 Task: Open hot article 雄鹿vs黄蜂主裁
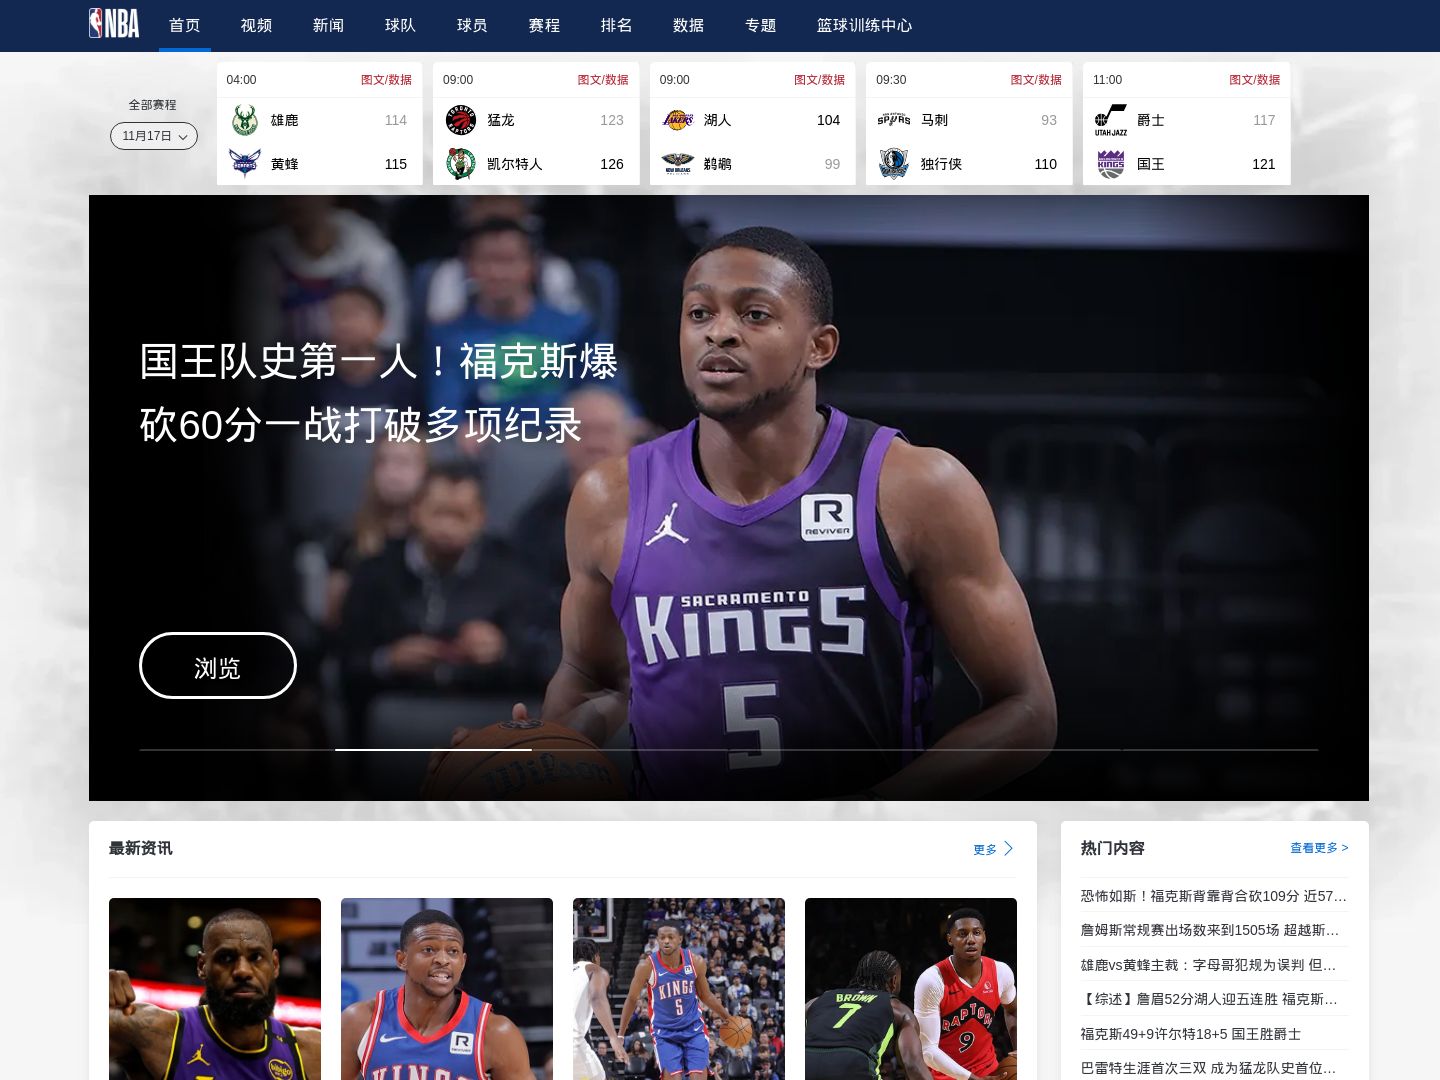coord(1208,965)
